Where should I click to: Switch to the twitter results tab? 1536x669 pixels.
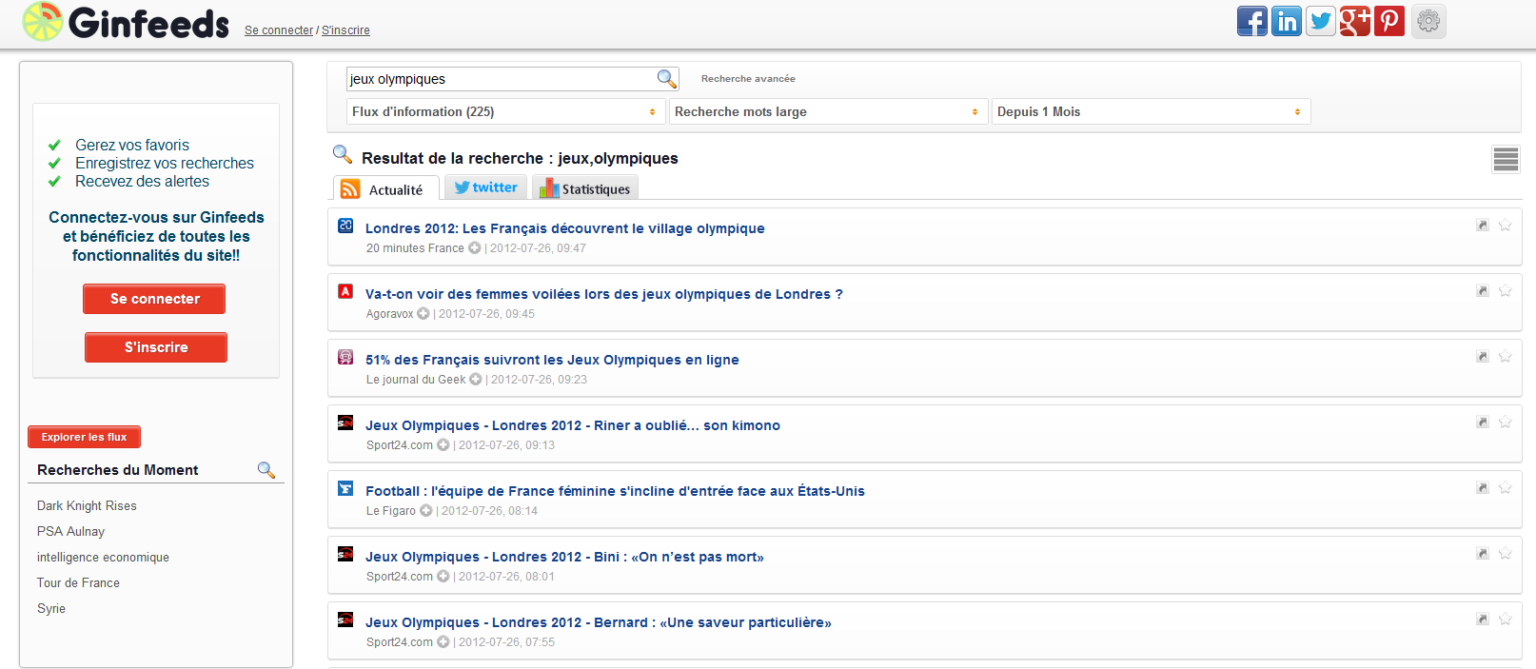click(485, 188)
